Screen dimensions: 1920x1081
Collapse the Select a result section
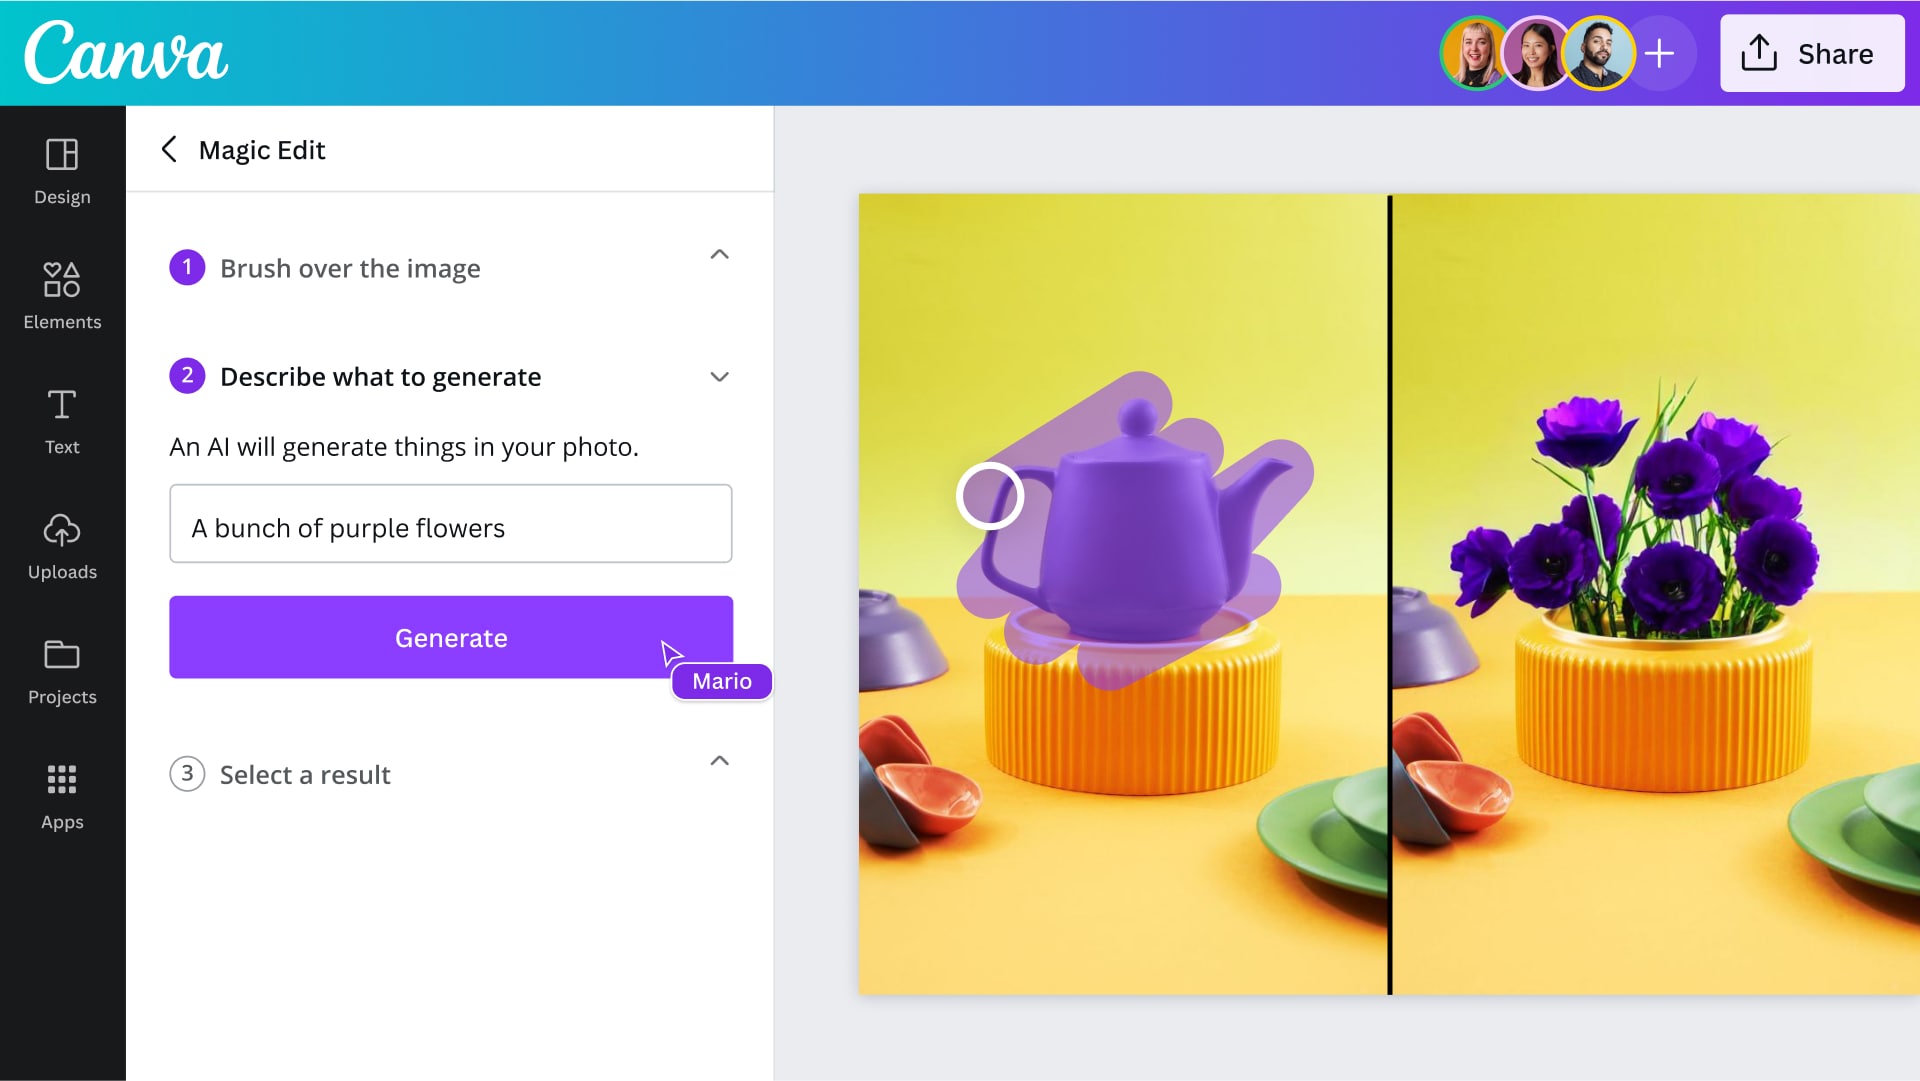pyautogui.click(x=721, y=762)
